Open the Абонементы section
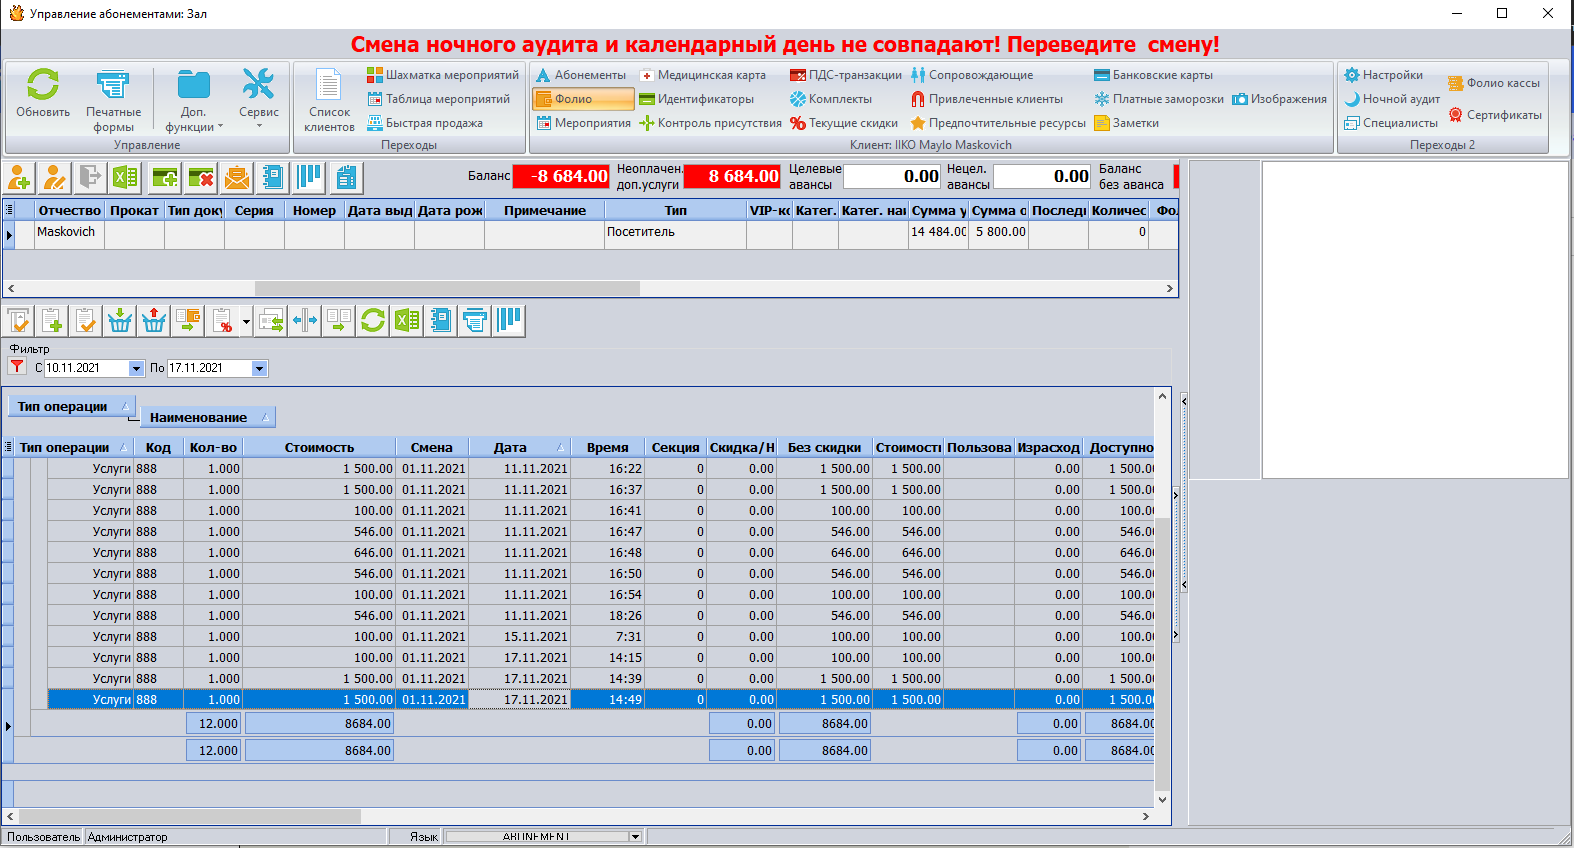 581,75
